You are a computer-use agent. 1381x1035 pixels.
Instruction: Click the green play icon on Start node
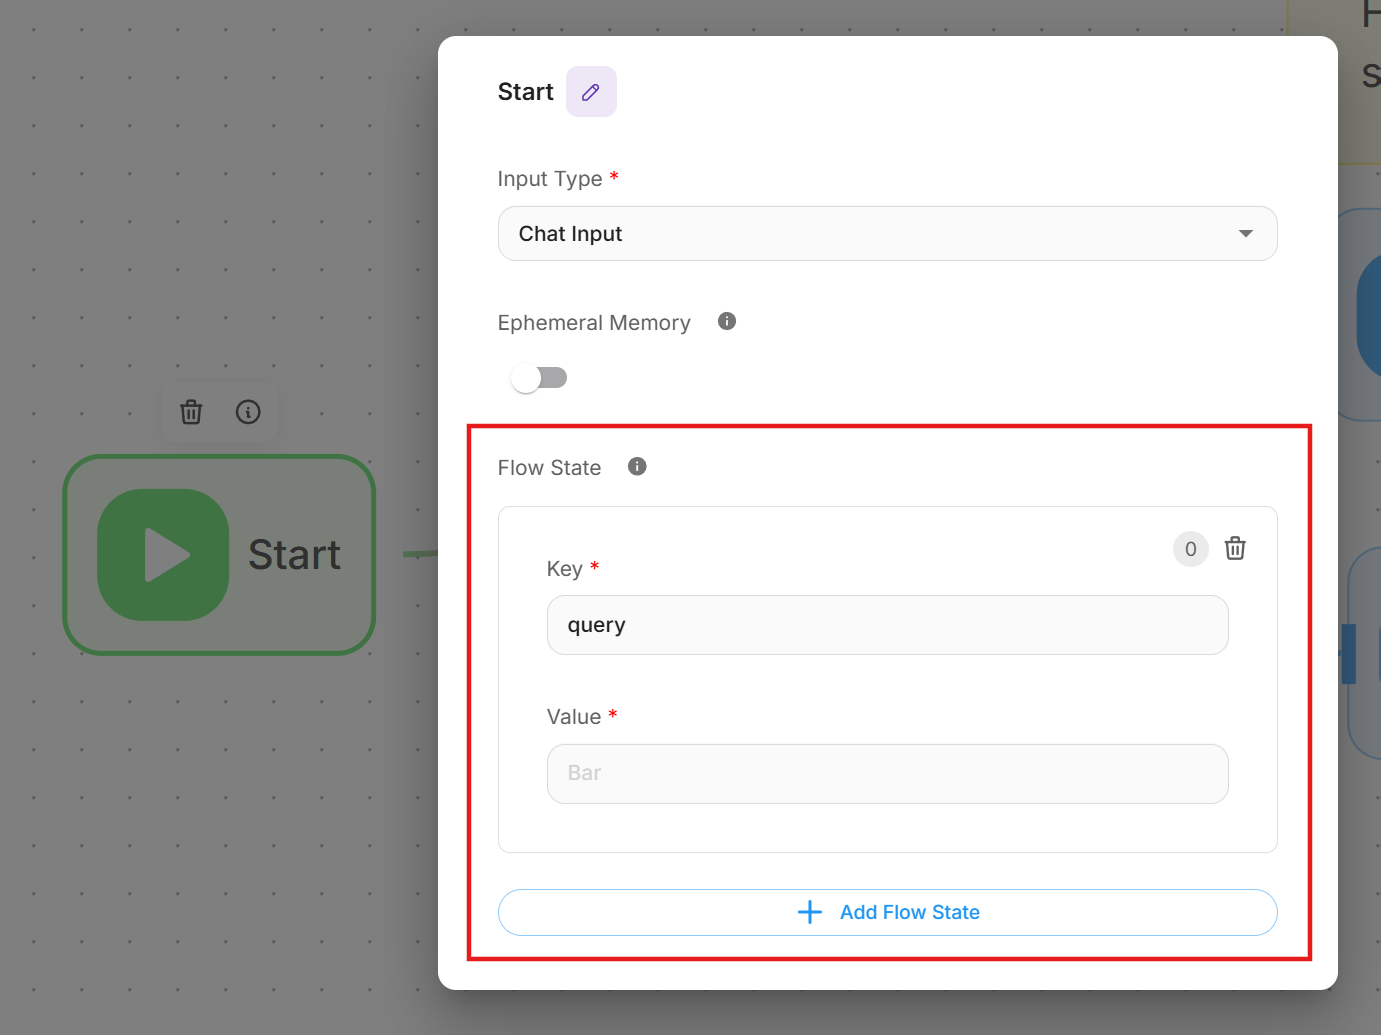click(164, 555)
